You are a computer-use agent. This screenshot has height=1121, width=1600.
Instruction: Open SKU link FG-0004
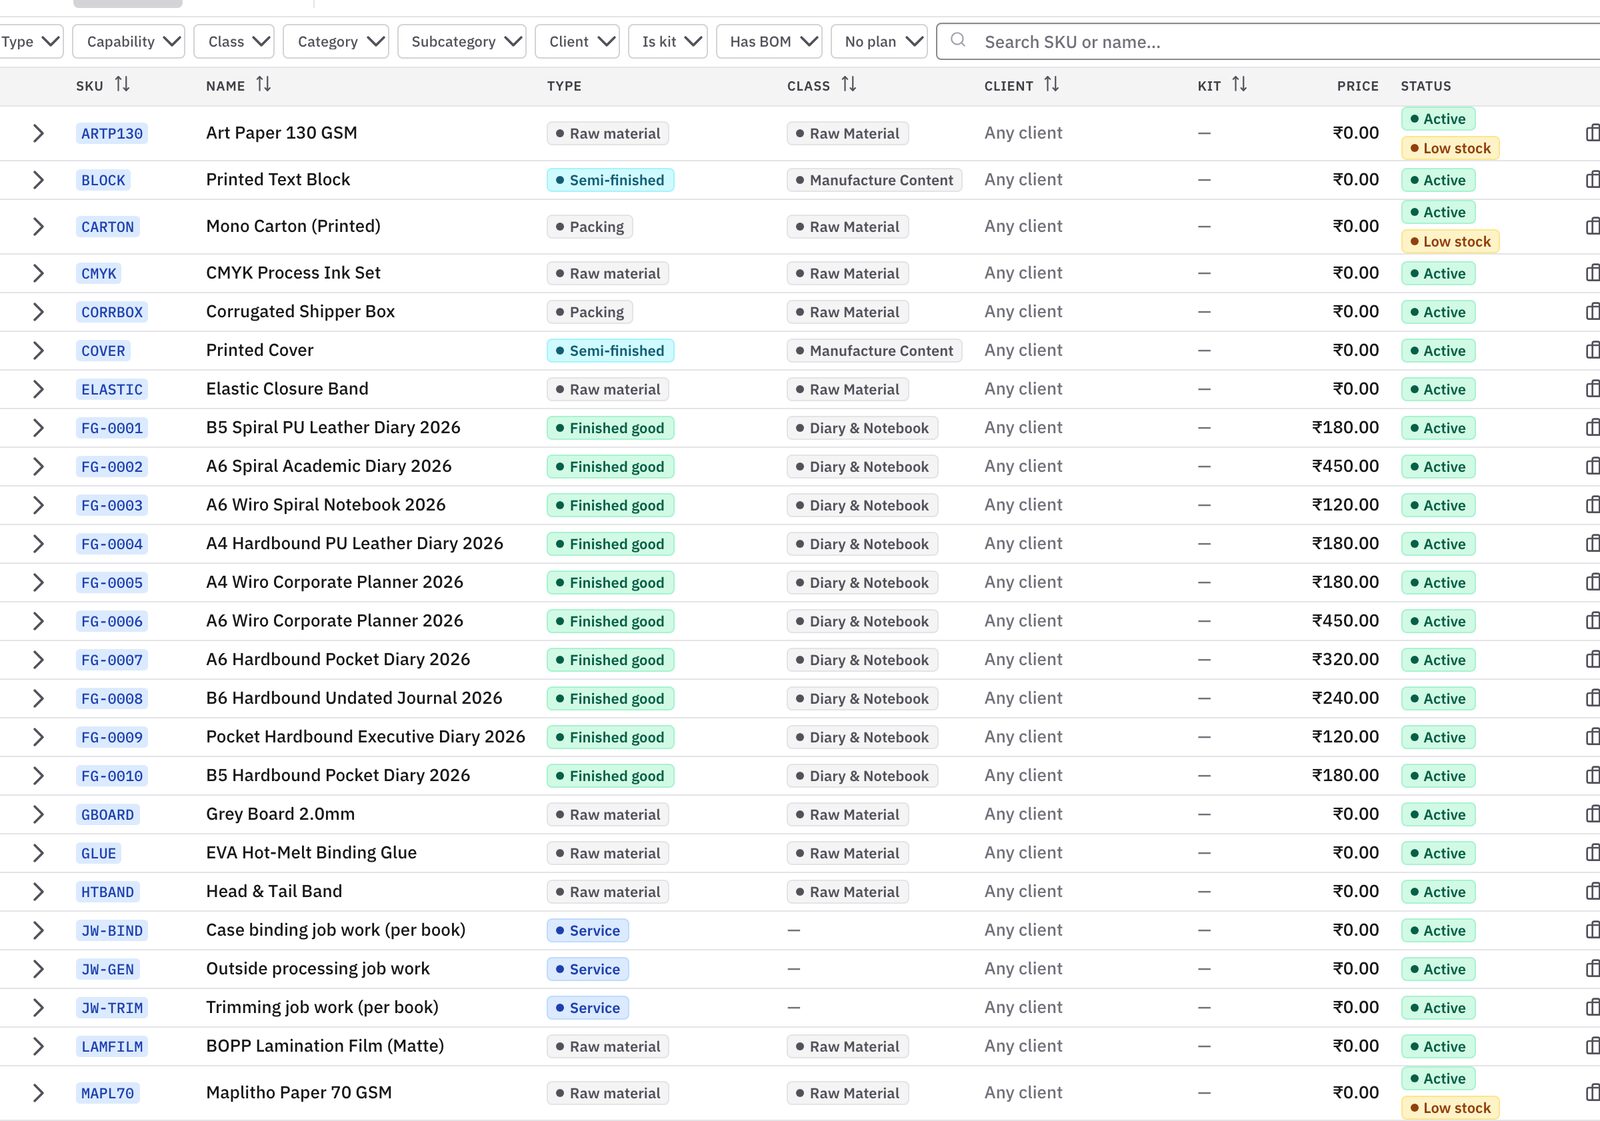(x=112, y=544)
